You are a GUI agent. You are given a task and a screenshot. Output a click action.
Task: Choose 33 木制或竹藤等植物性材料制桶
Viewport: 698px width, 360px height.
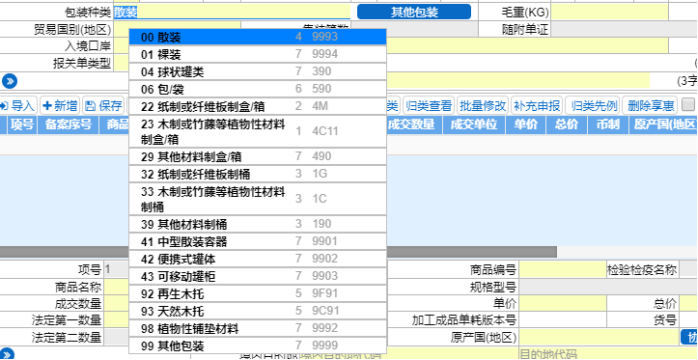(x=257, y=199)
